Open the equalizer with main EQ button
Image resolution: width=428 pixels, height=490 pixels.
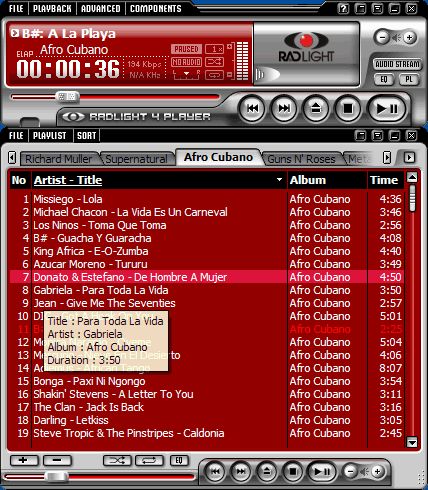point(384,79)
